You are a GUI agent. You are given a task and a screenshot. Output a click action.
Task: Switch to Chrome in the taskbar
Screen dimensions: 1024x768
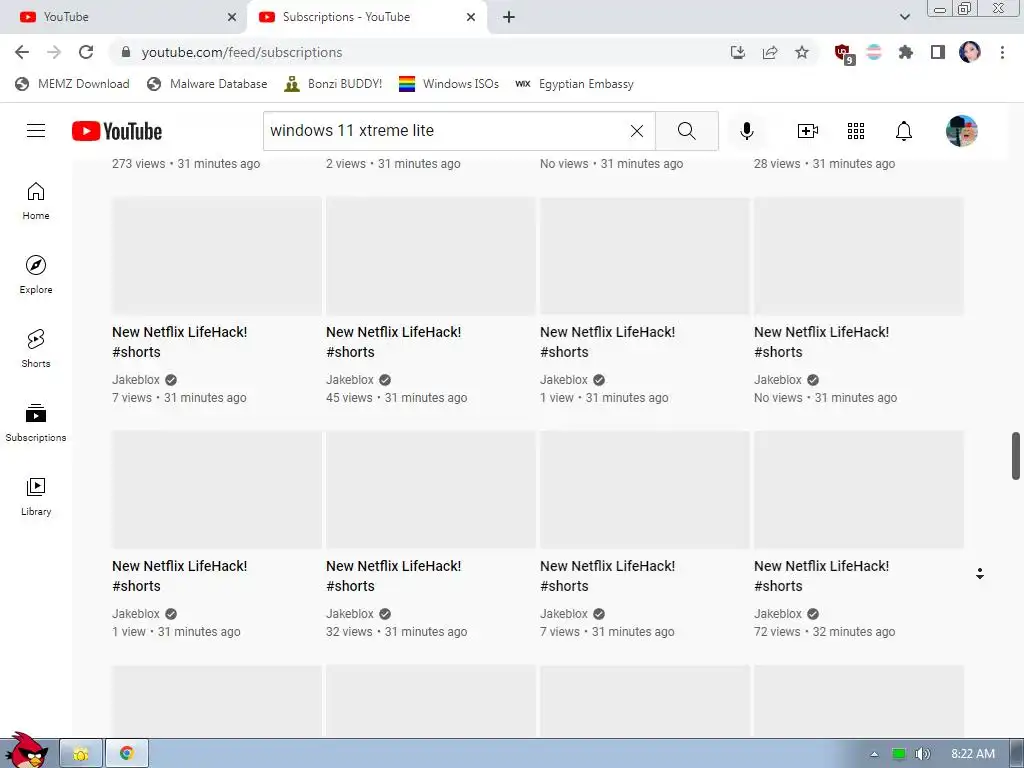click(127, 754)
